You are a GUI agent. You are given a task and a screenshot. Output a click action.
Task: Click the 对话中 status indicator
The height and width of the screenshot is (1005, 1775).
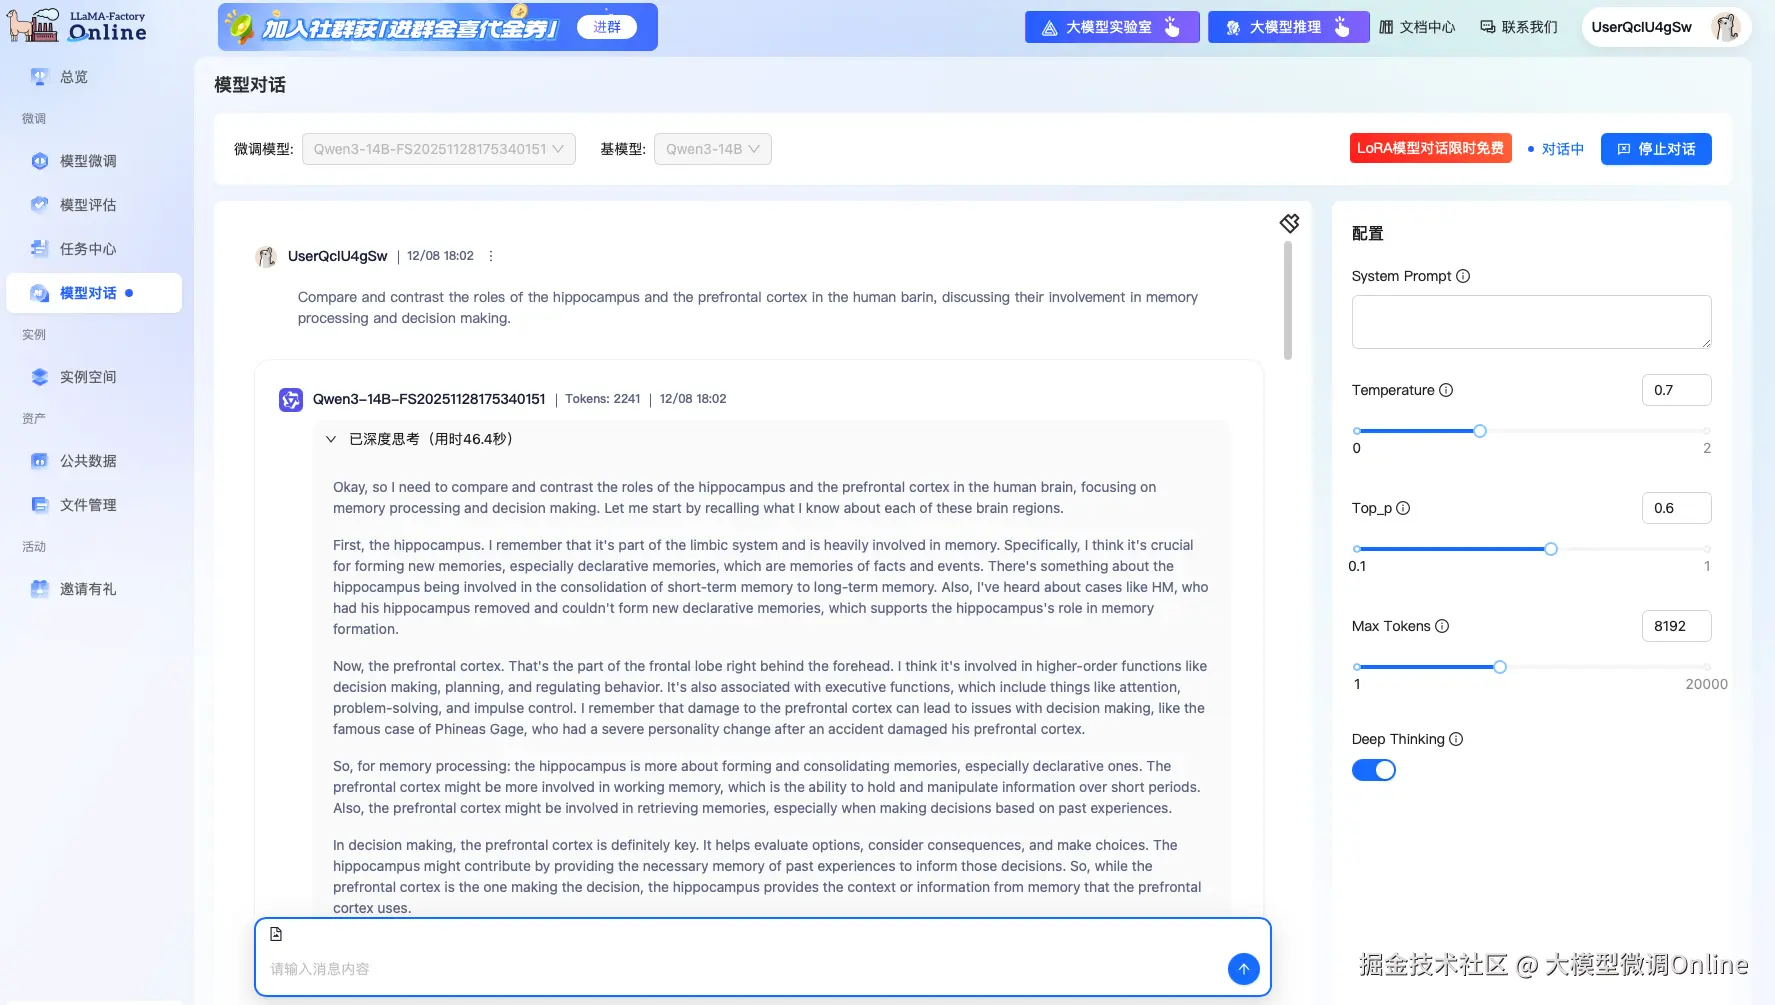(x=1556, y=149)
